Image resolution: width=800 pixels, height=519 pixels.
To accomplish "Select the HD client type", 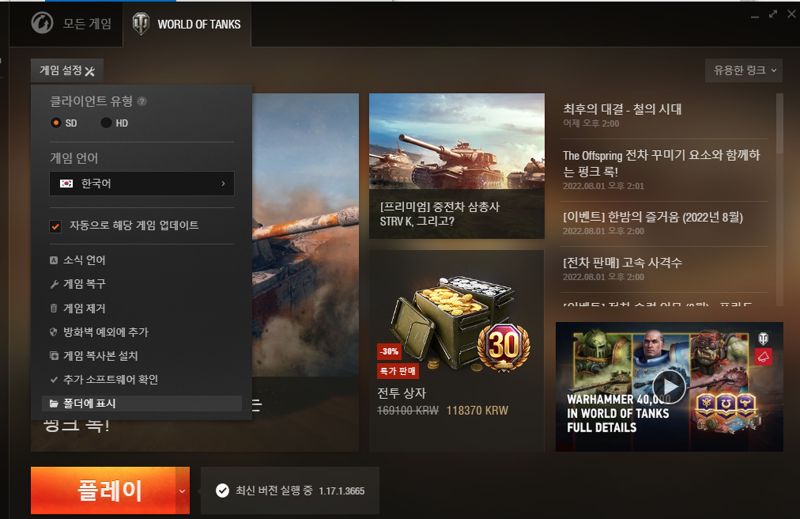I will 114,123.
